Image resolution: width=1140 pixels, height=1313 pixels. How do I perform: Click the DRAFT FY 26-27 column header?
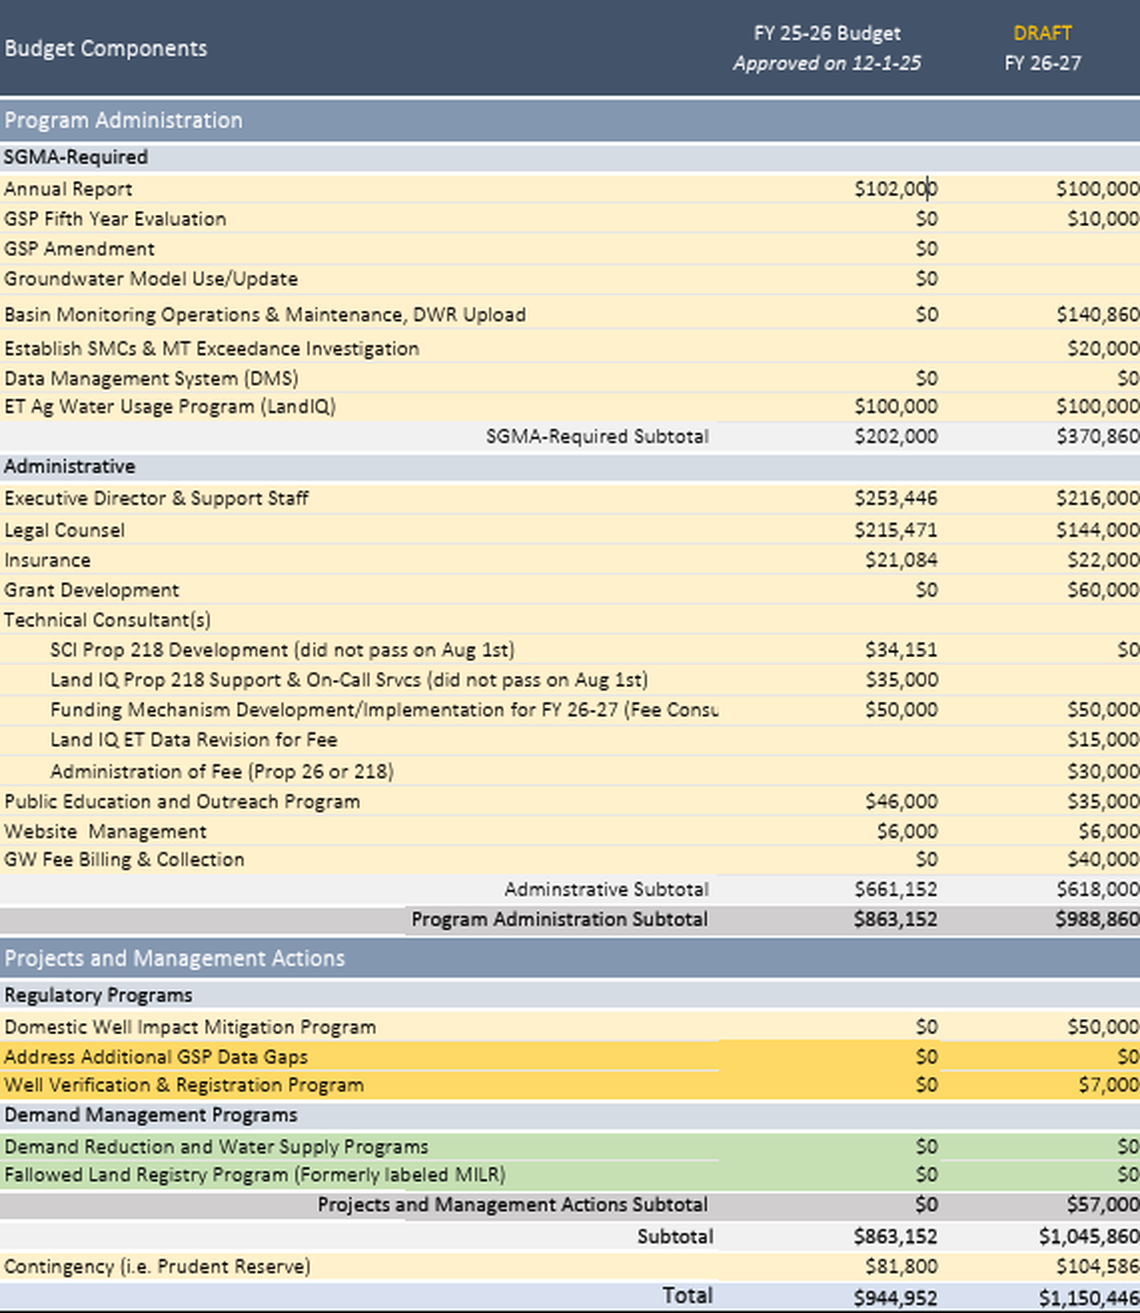(x=1043, y=48)
